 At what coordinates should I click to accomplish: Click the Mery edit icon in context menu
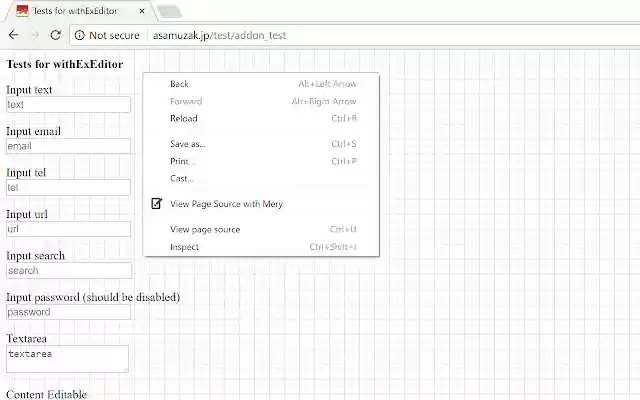click(156, 203)
